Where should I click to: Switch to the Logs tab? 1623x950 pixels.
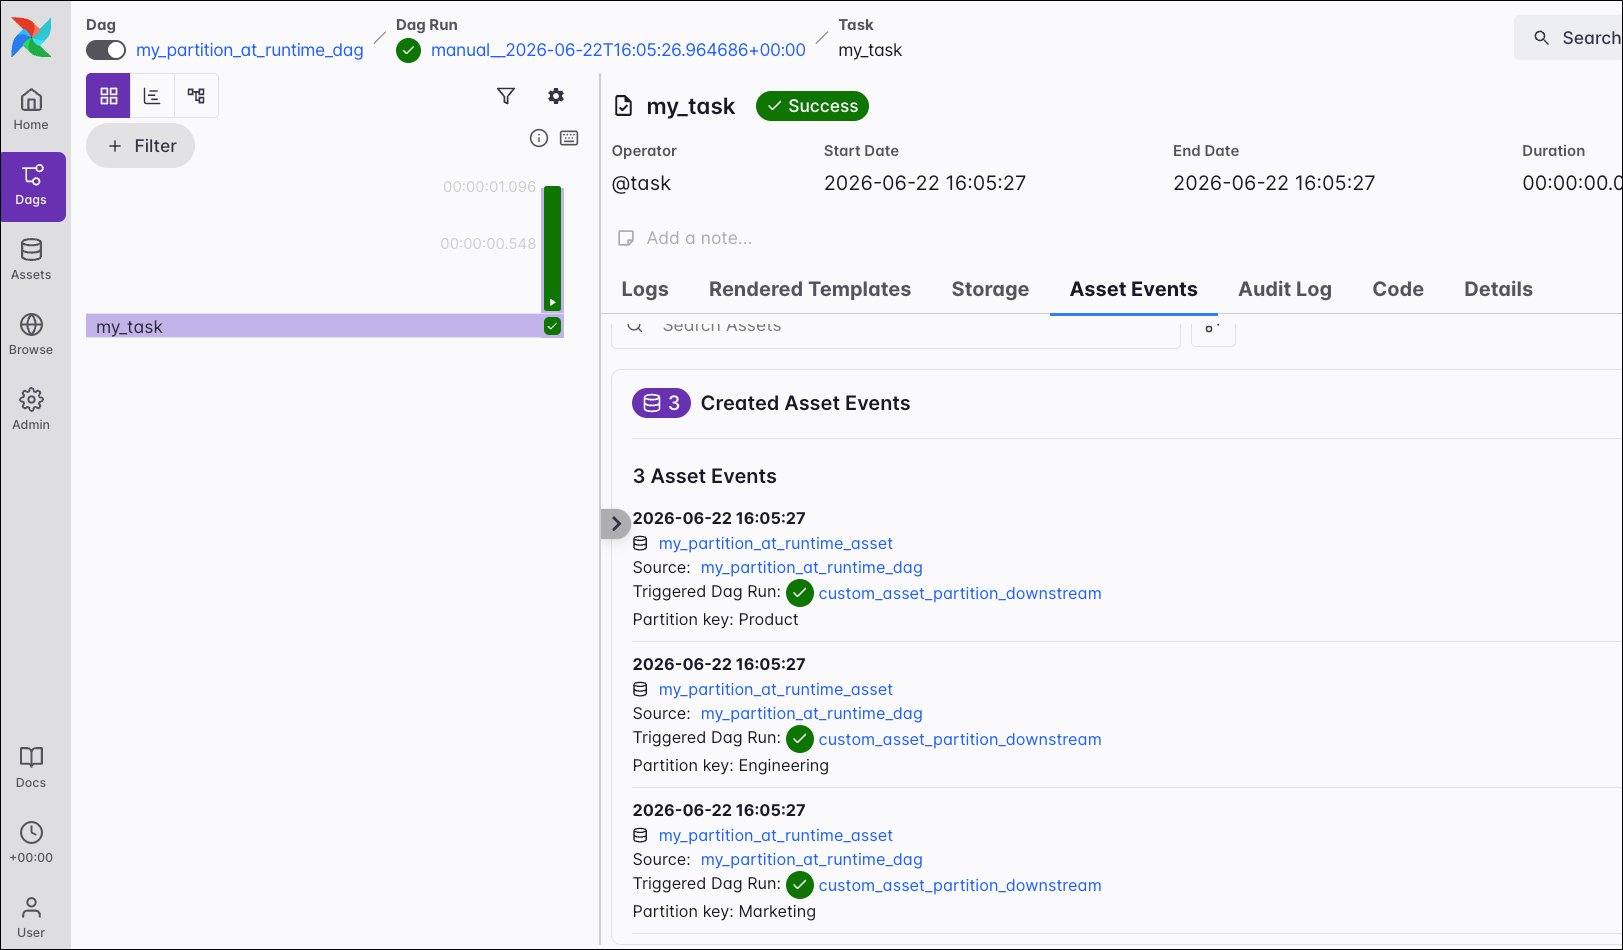[x=645, y=289]
